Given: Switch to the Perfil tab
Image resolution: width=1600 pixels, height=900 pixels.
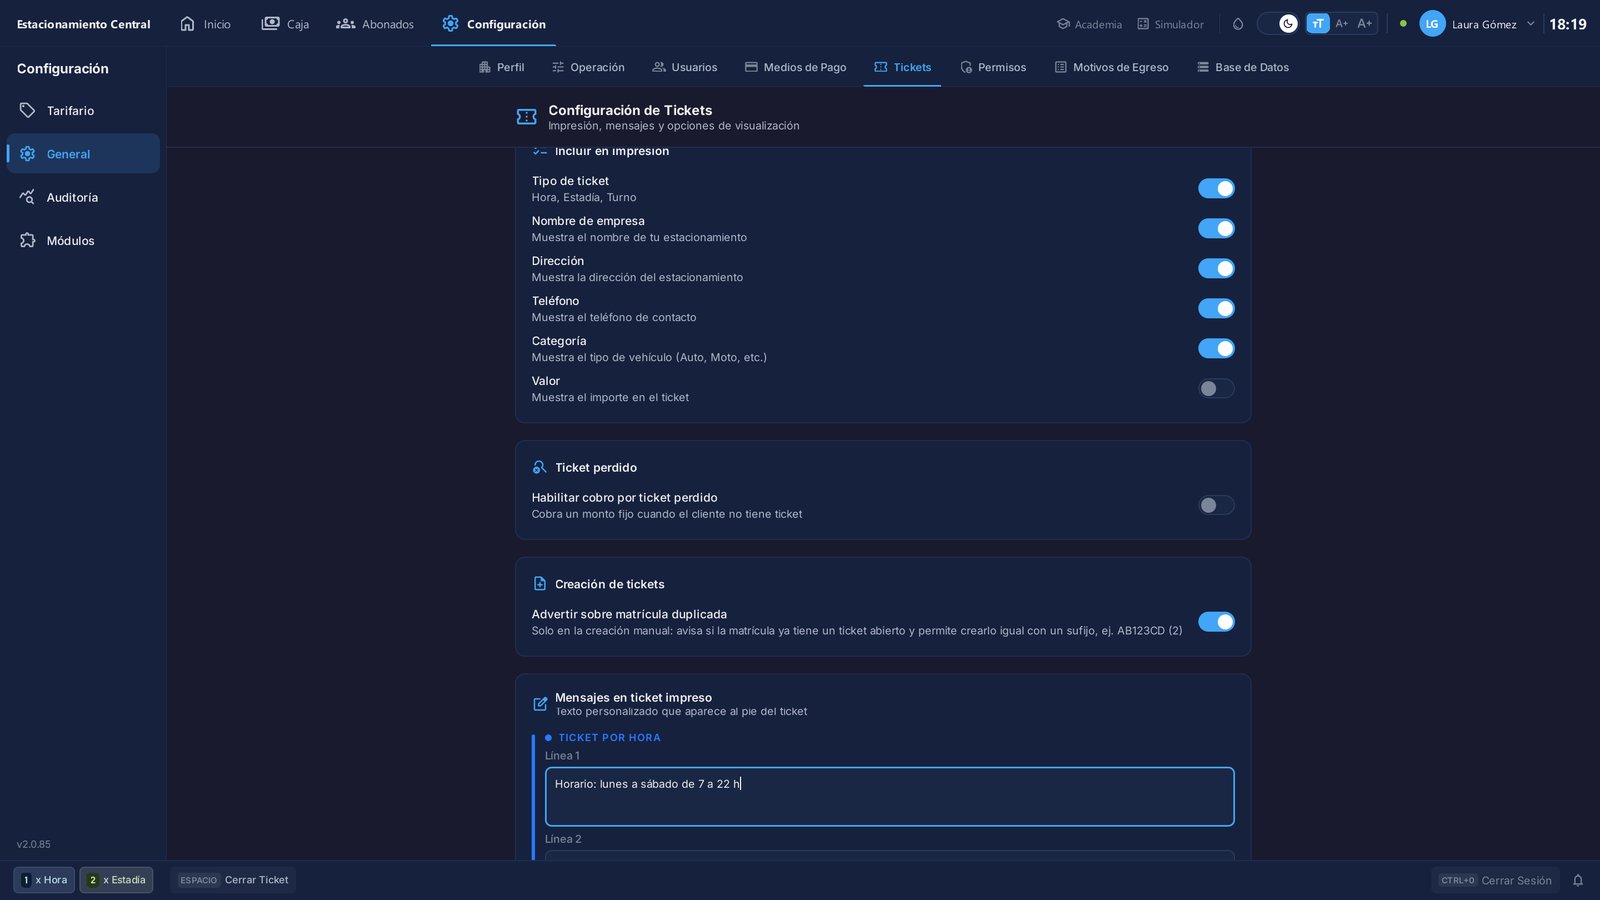Looking at the screenshot, I should (x=501, y=67).
